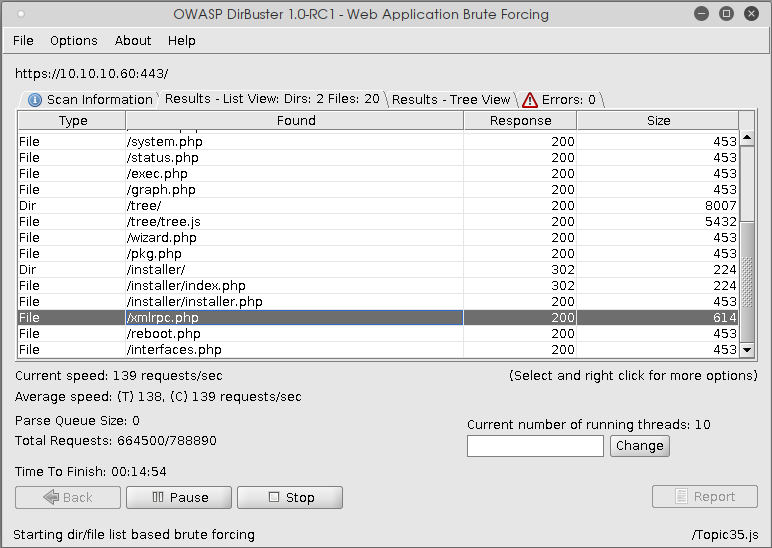Click the highlighted /xmlrpc.php entry
Viewport: 772px width, 548px height.
294,318
